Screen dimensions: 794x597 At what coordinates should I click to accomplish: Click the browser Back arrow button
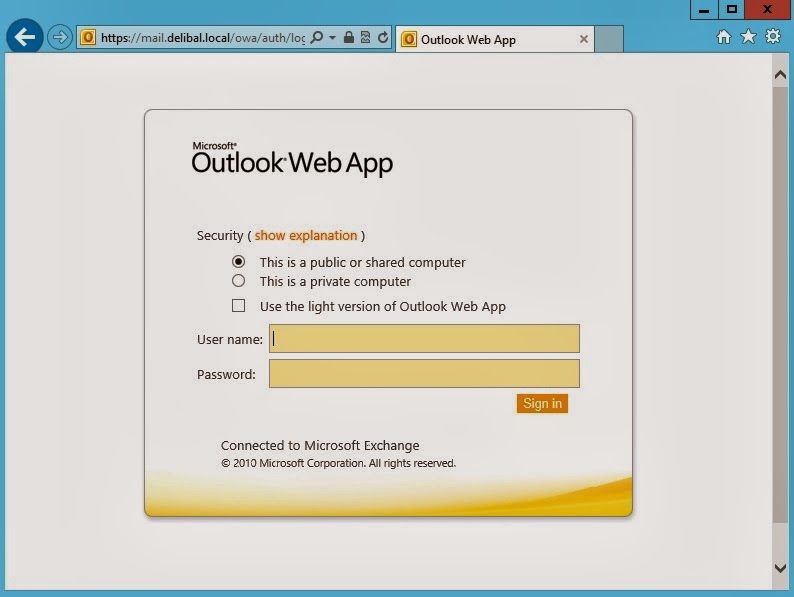[x=24, y=38]
